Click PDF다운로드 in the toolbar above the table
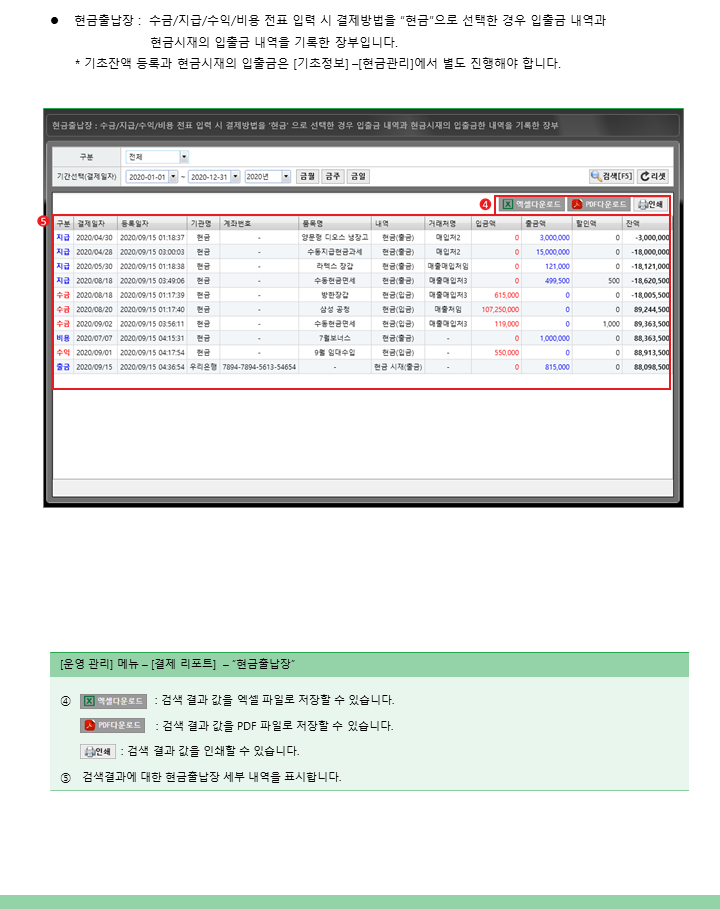 (x=599, y=204)
